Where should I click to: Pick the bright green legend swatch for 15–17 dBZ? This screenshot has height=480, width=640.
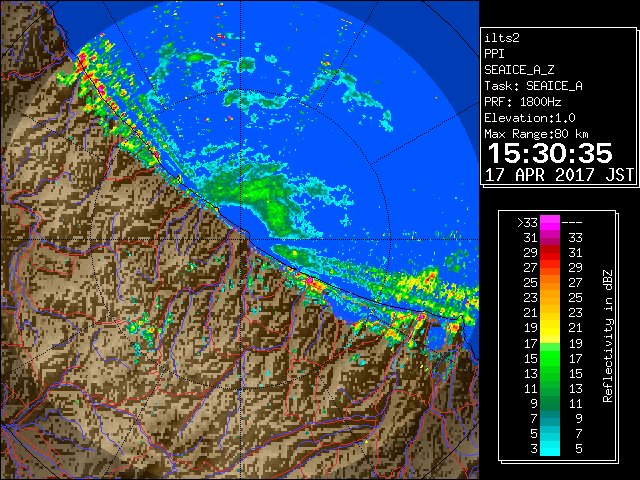[550, 358]
